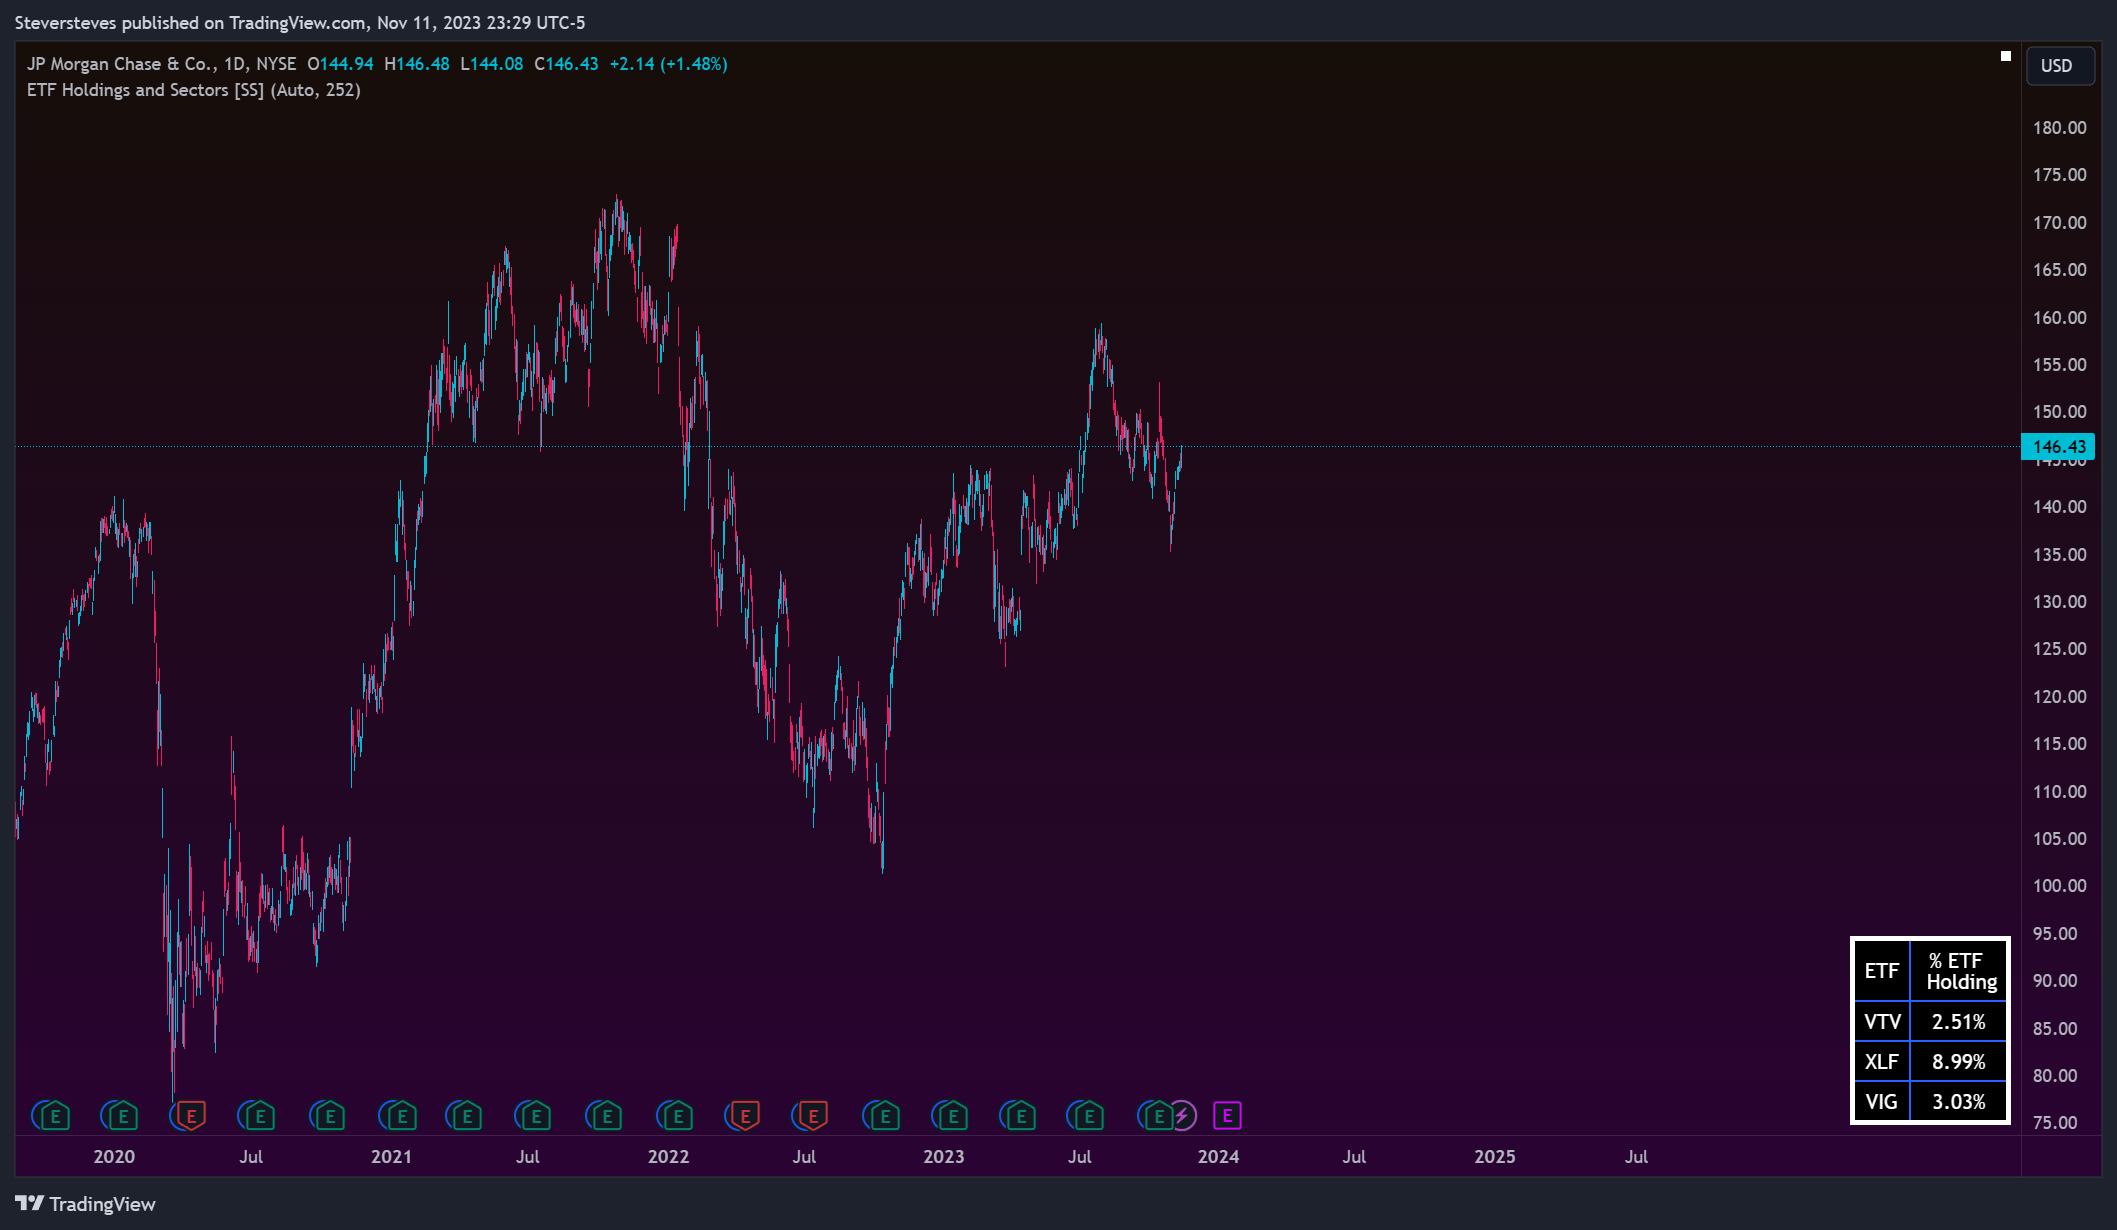This screenshot has height=1230, width=2117.
Task: Click the earnings marker above 2021 label
Action: [x=401, y=1115]
